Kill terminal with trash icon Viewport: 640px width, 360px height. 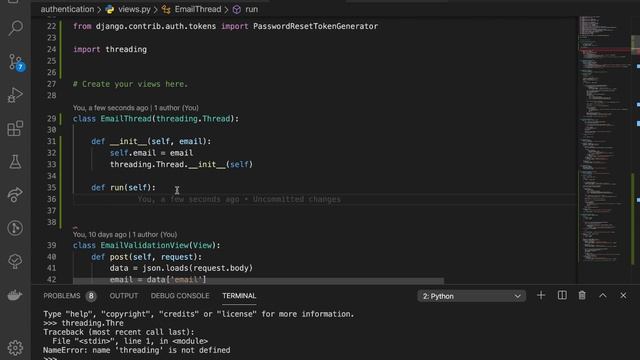point(582,296)
